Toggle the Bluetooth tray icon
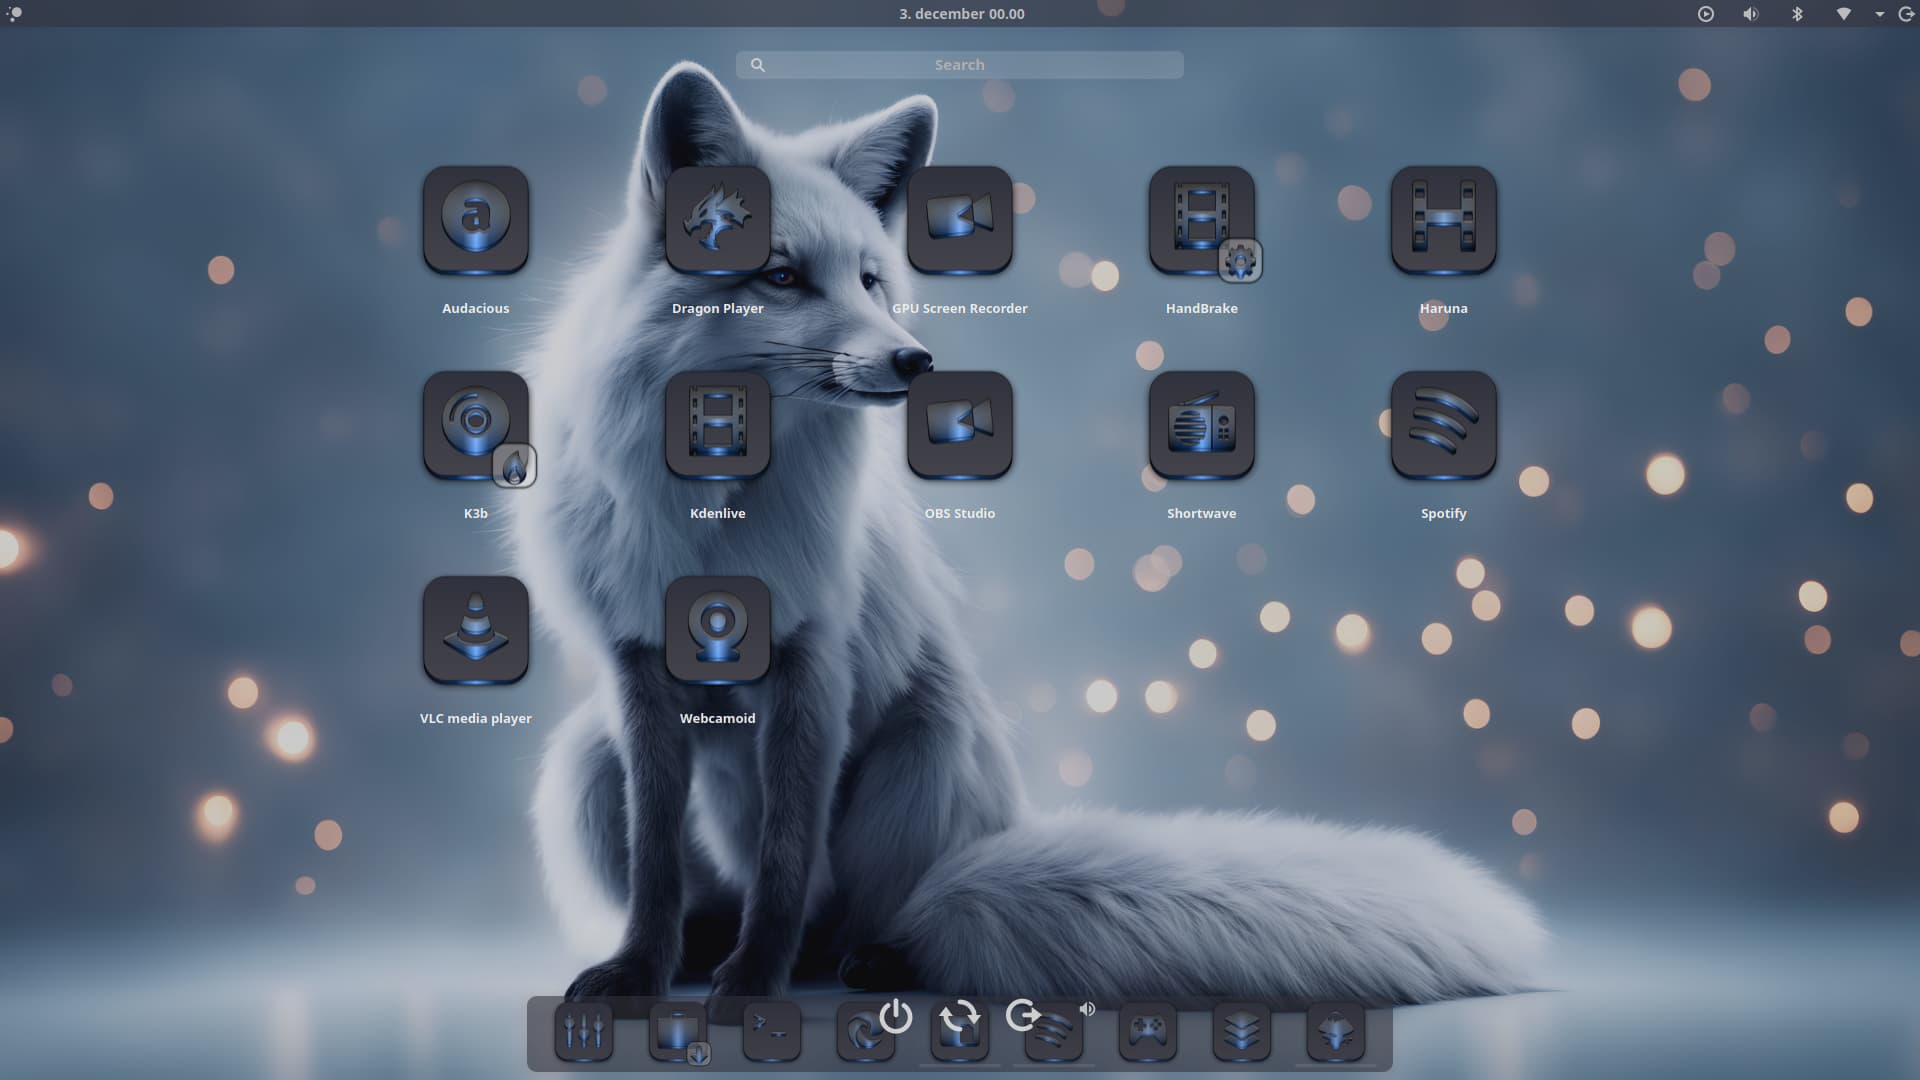The height and width of the screenshot is (1080, 1920). pyautogui.click(x=1797, y=14)
